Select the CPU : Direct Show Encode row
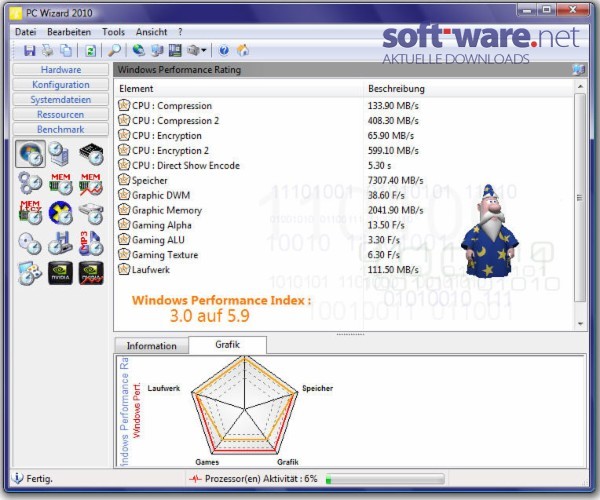This screenshot has height=500, width=600. 344,165
